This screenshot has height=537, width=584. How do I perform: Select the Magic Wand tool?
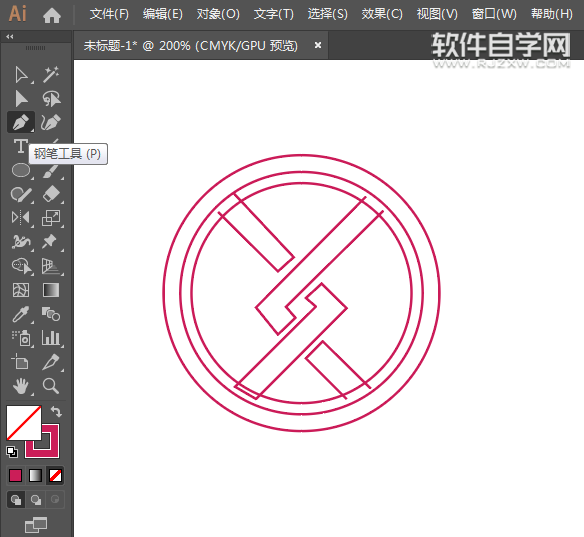click(x=51, y=74)
